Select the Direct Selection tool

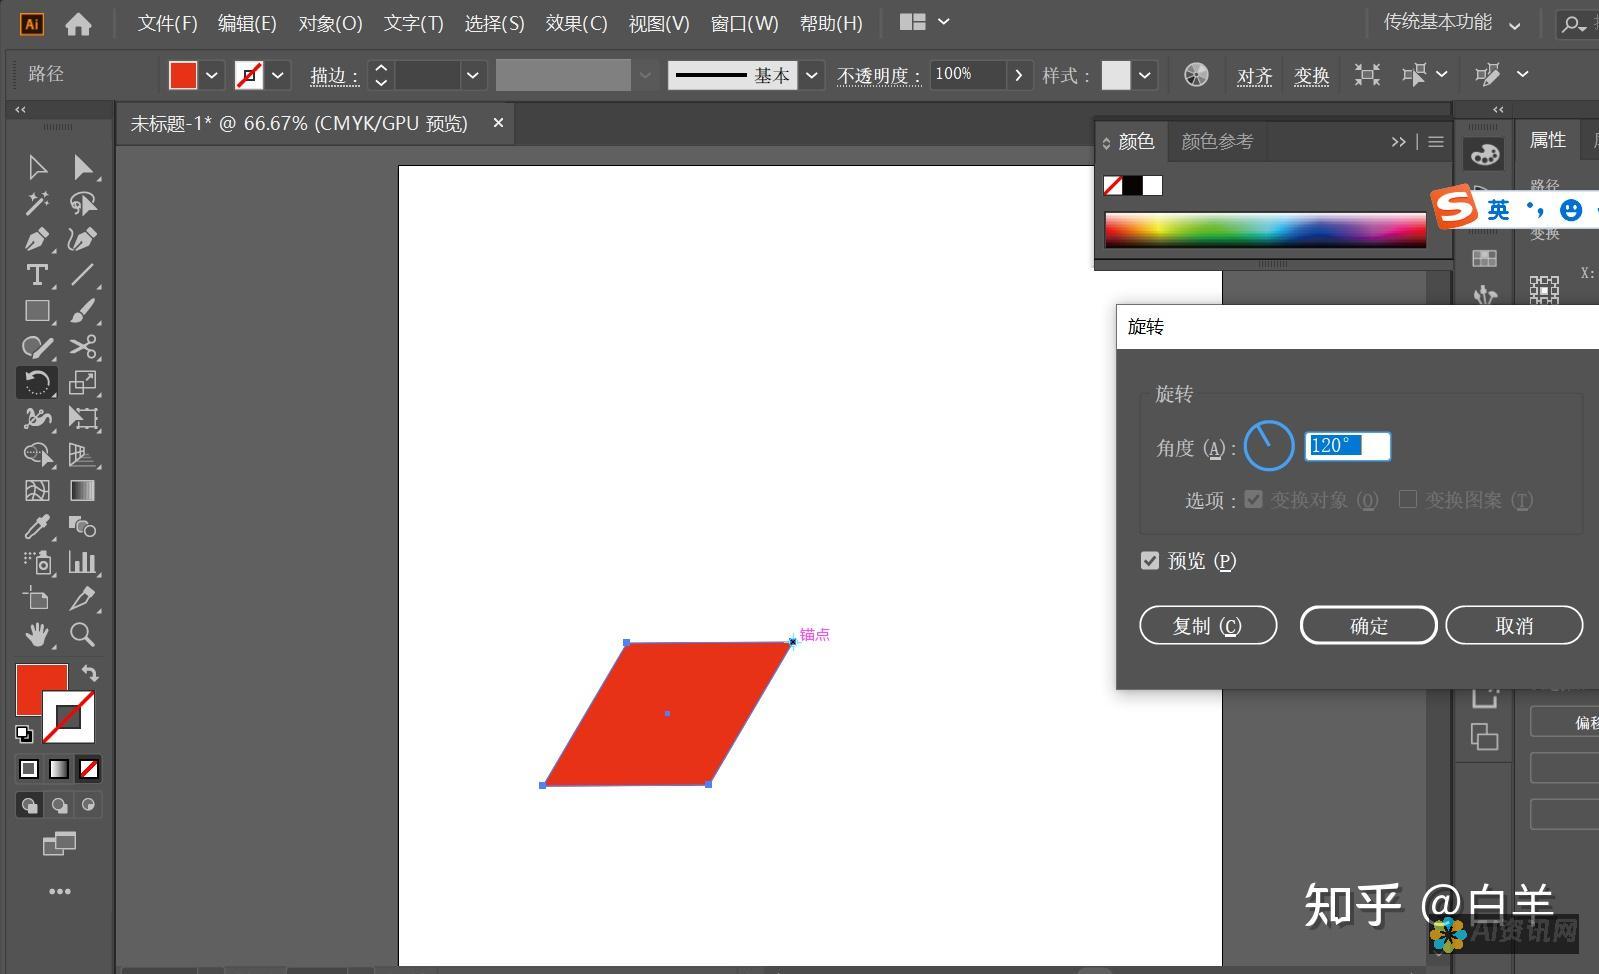coord(83,167)
